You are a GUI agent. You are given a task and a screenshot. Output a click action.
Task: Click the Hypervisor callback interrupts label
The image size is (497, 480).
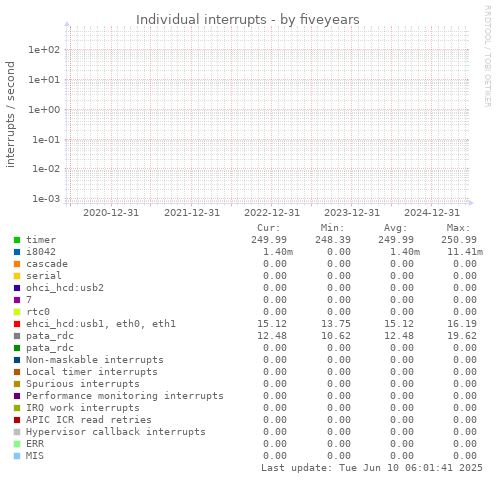coord(116,432)
